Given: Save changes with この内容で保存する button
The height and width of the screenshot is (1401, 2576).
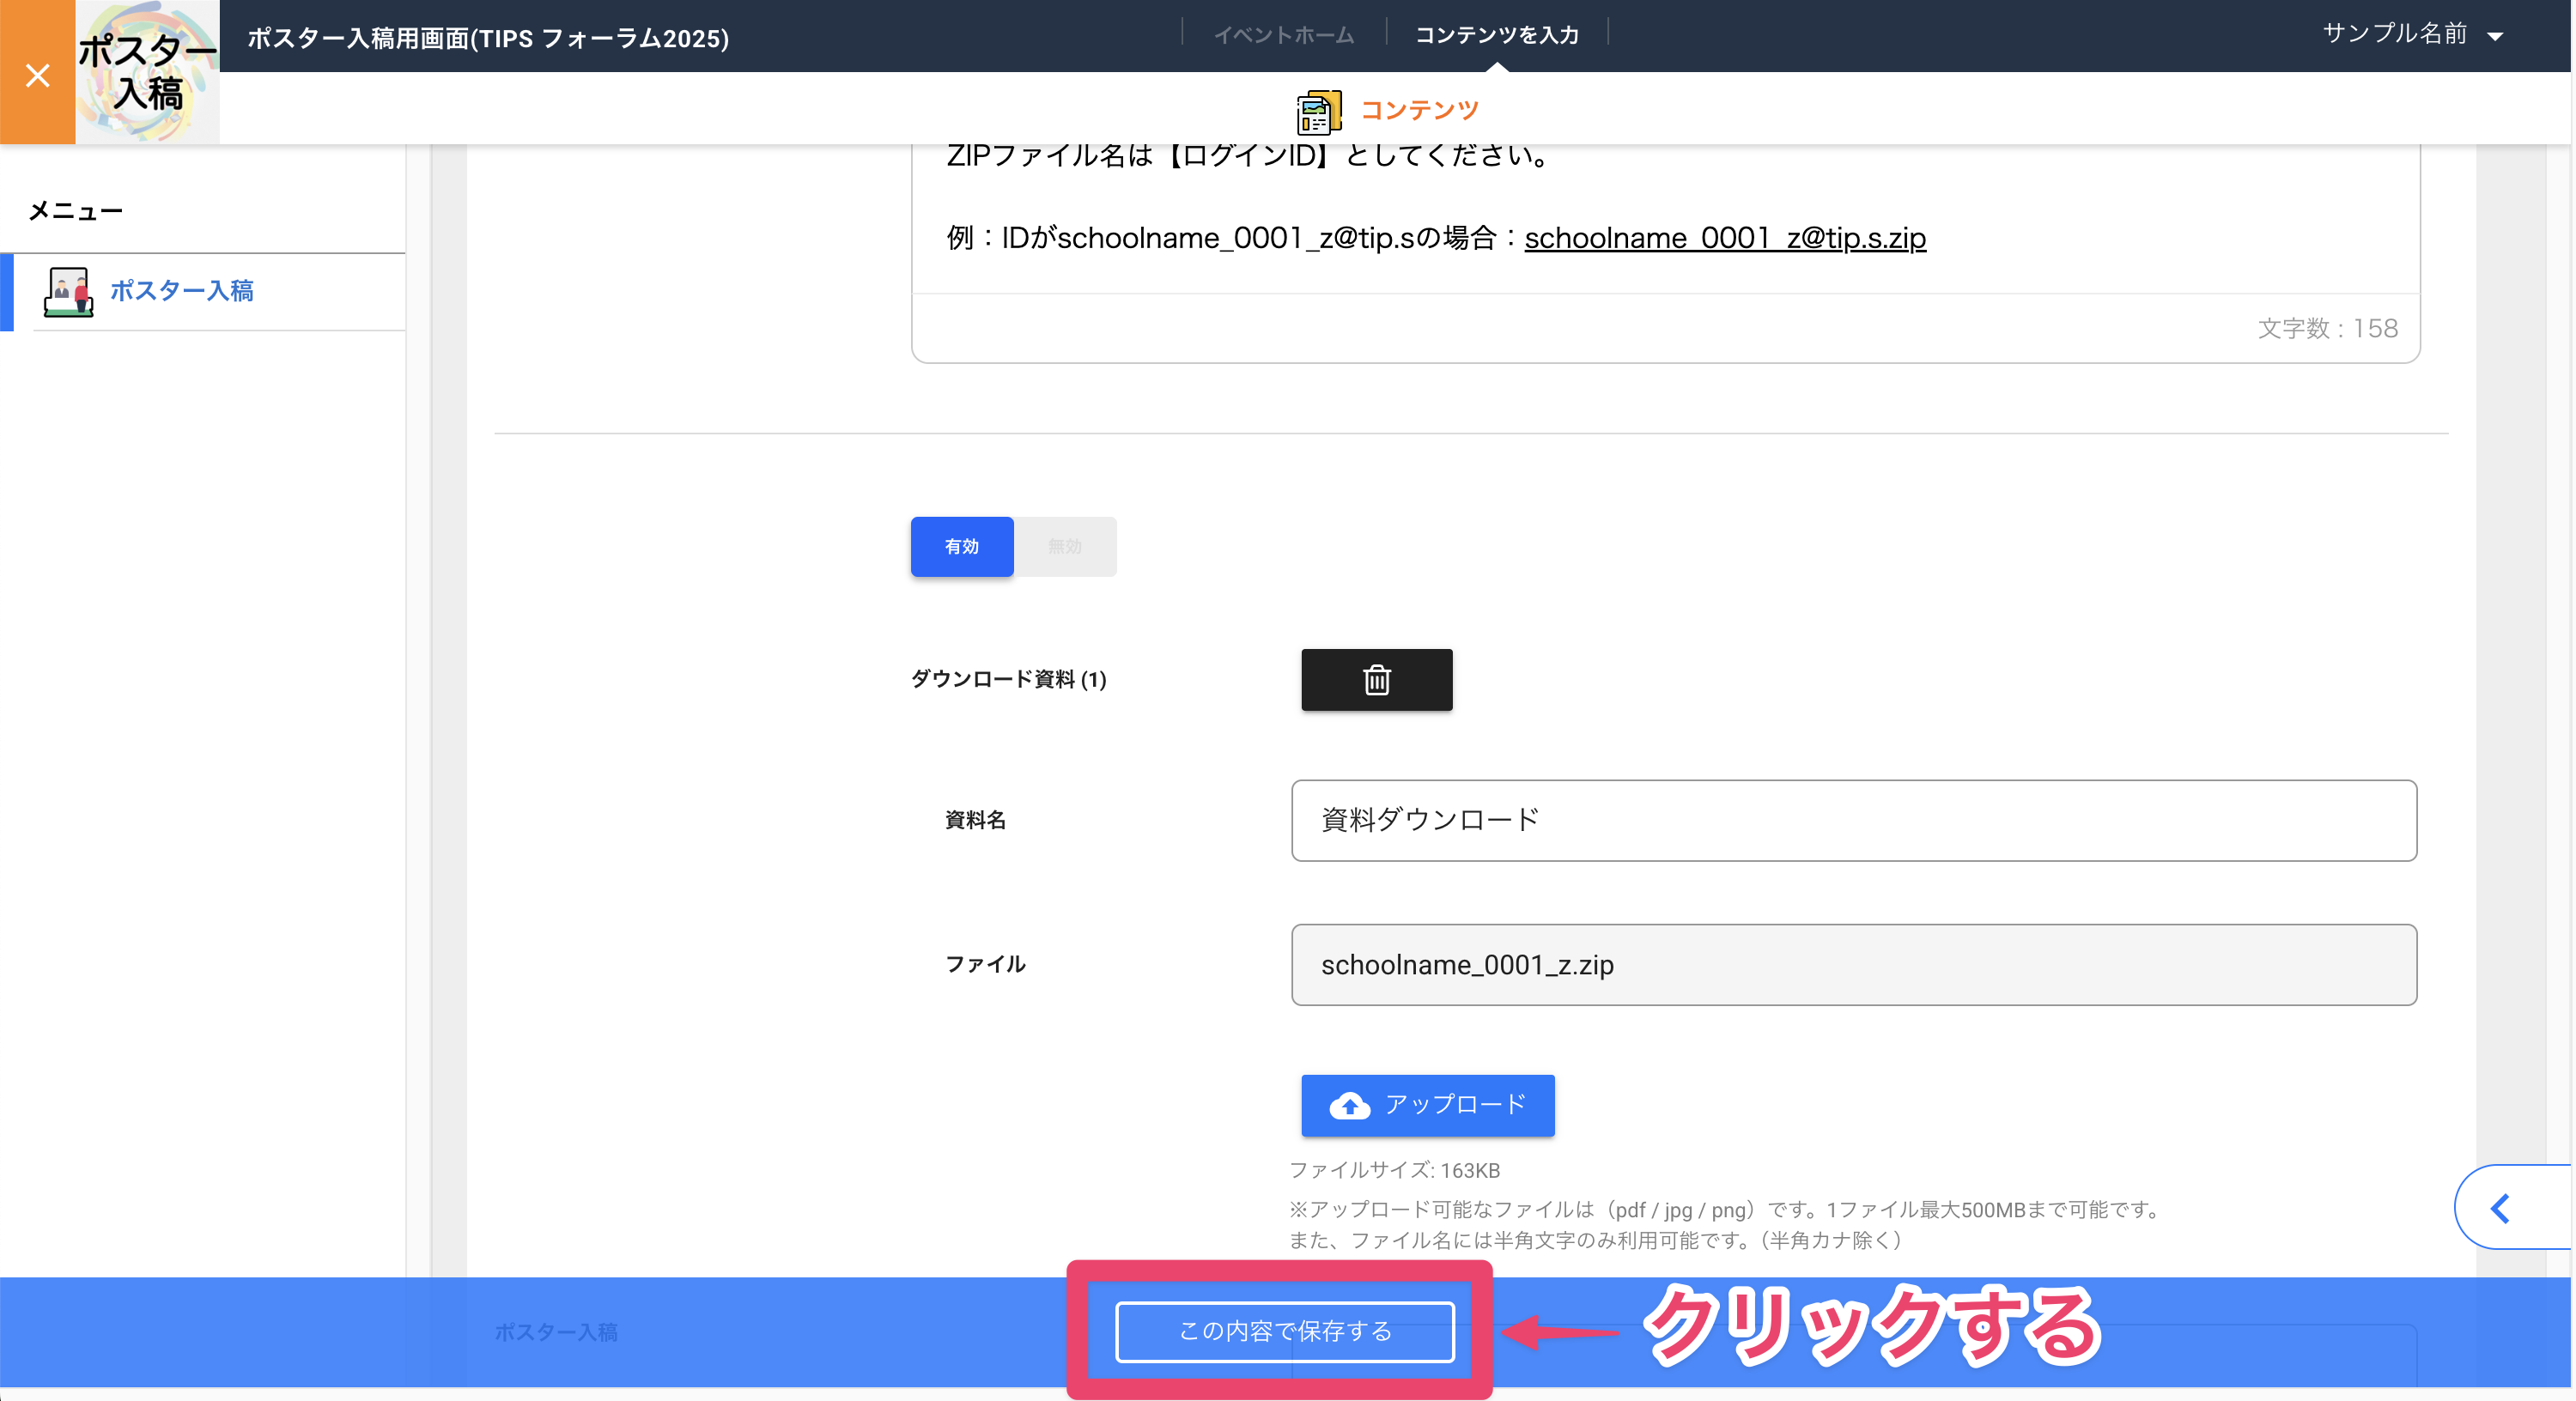Looking at the screenshot, I should [x=1284, y=1332].
